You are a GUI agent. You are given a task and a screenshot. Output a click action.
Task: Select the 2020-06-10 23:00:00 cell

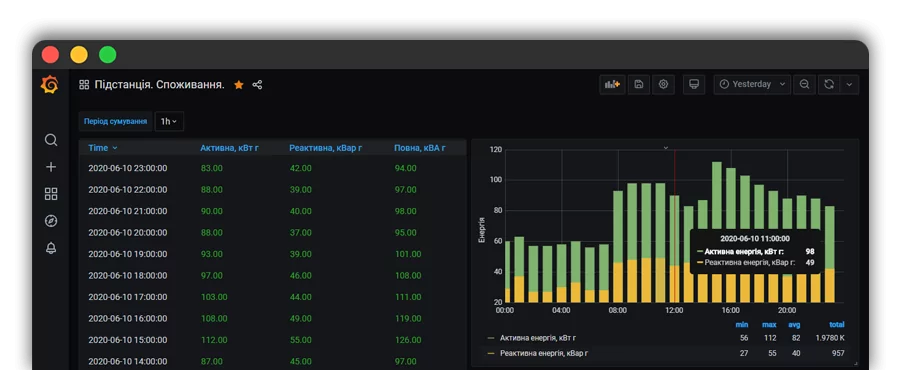coord(127,168)
